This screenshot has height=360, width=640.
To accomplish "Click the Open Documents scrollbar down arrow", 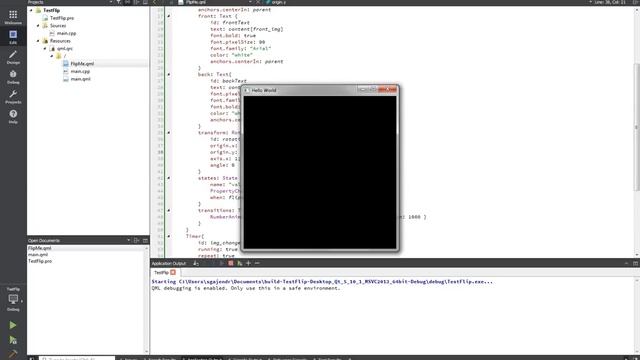I will 147,351.
